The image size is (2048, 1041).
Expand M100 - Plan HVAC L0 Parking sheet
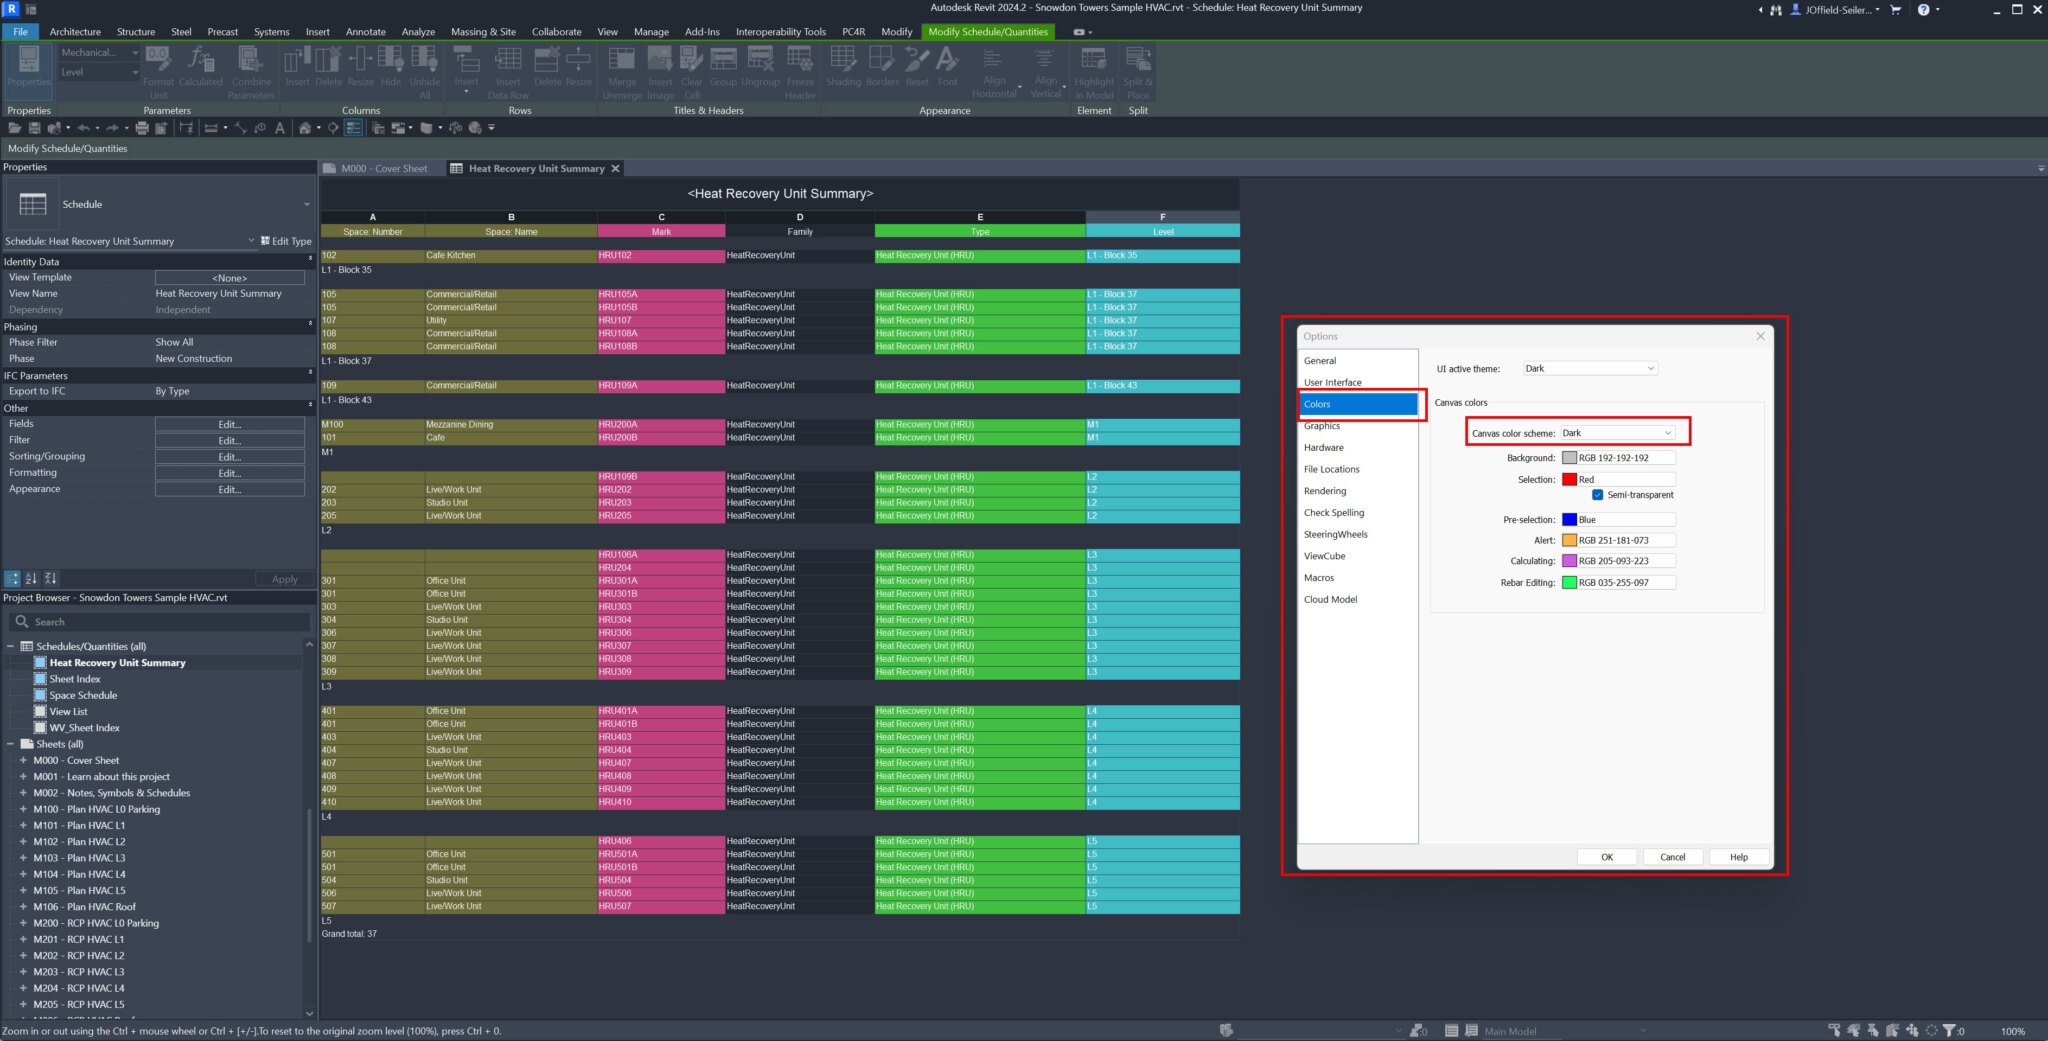pos(23,809)
